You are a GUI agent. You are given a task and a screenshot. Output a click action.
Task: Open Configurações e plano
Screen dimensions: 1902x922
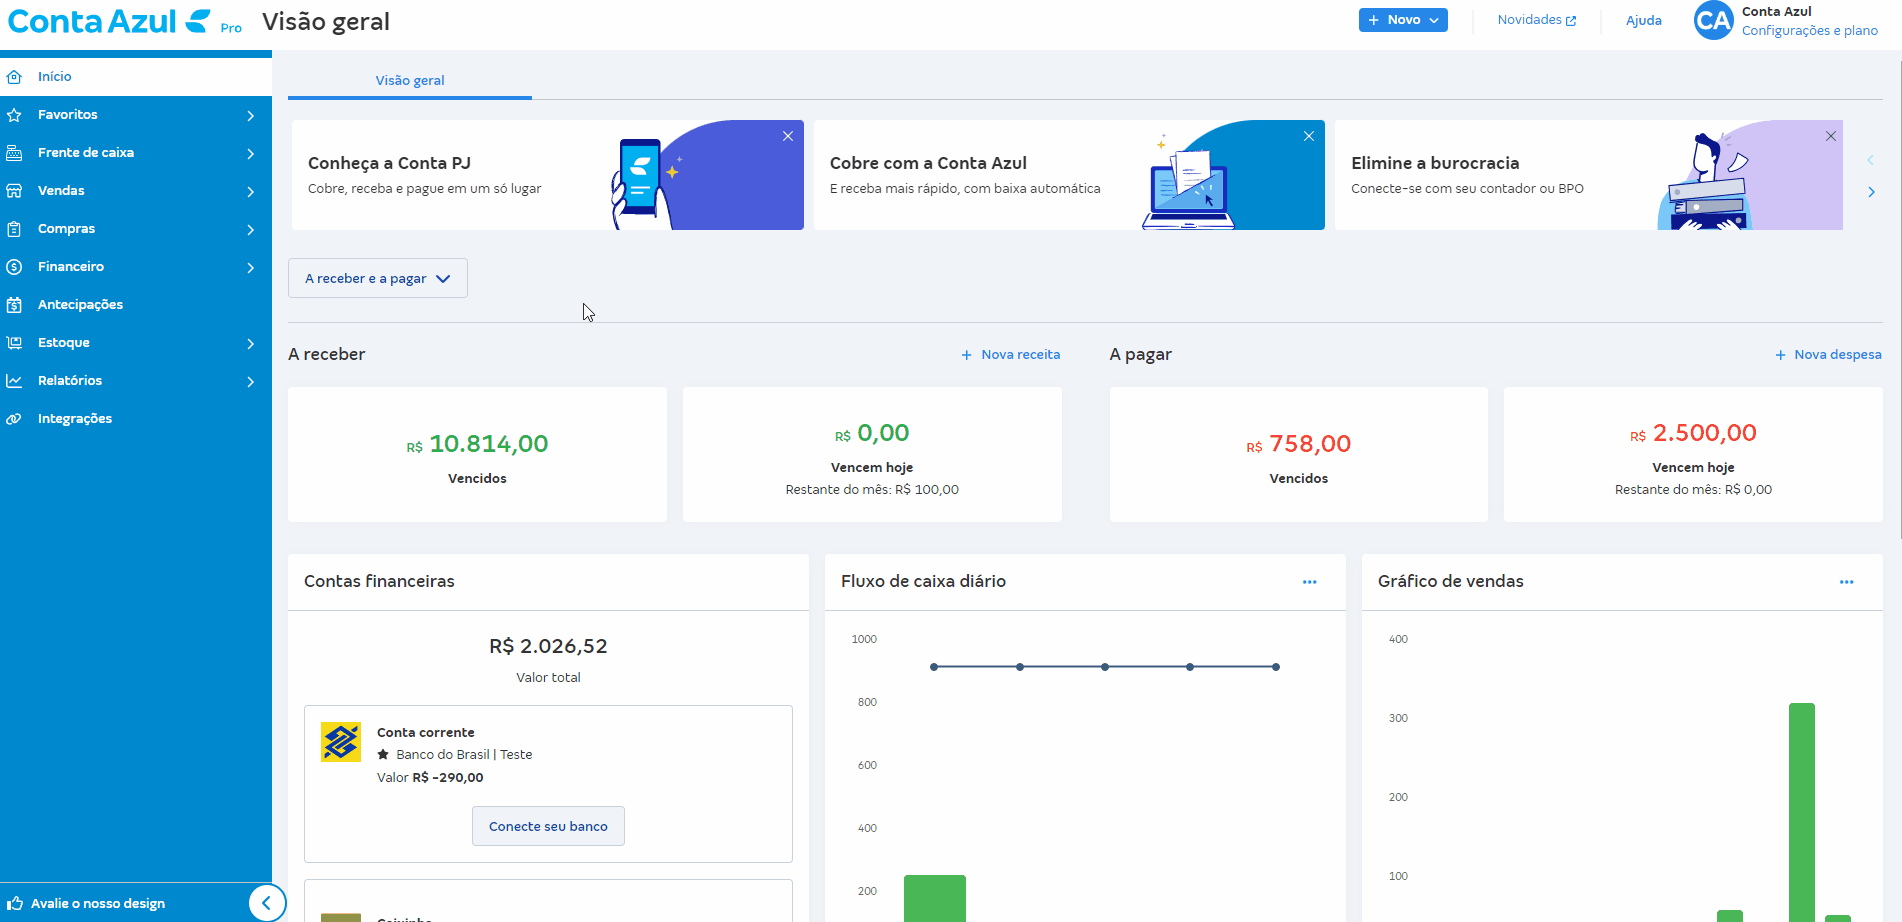[x=1809, y=31]
